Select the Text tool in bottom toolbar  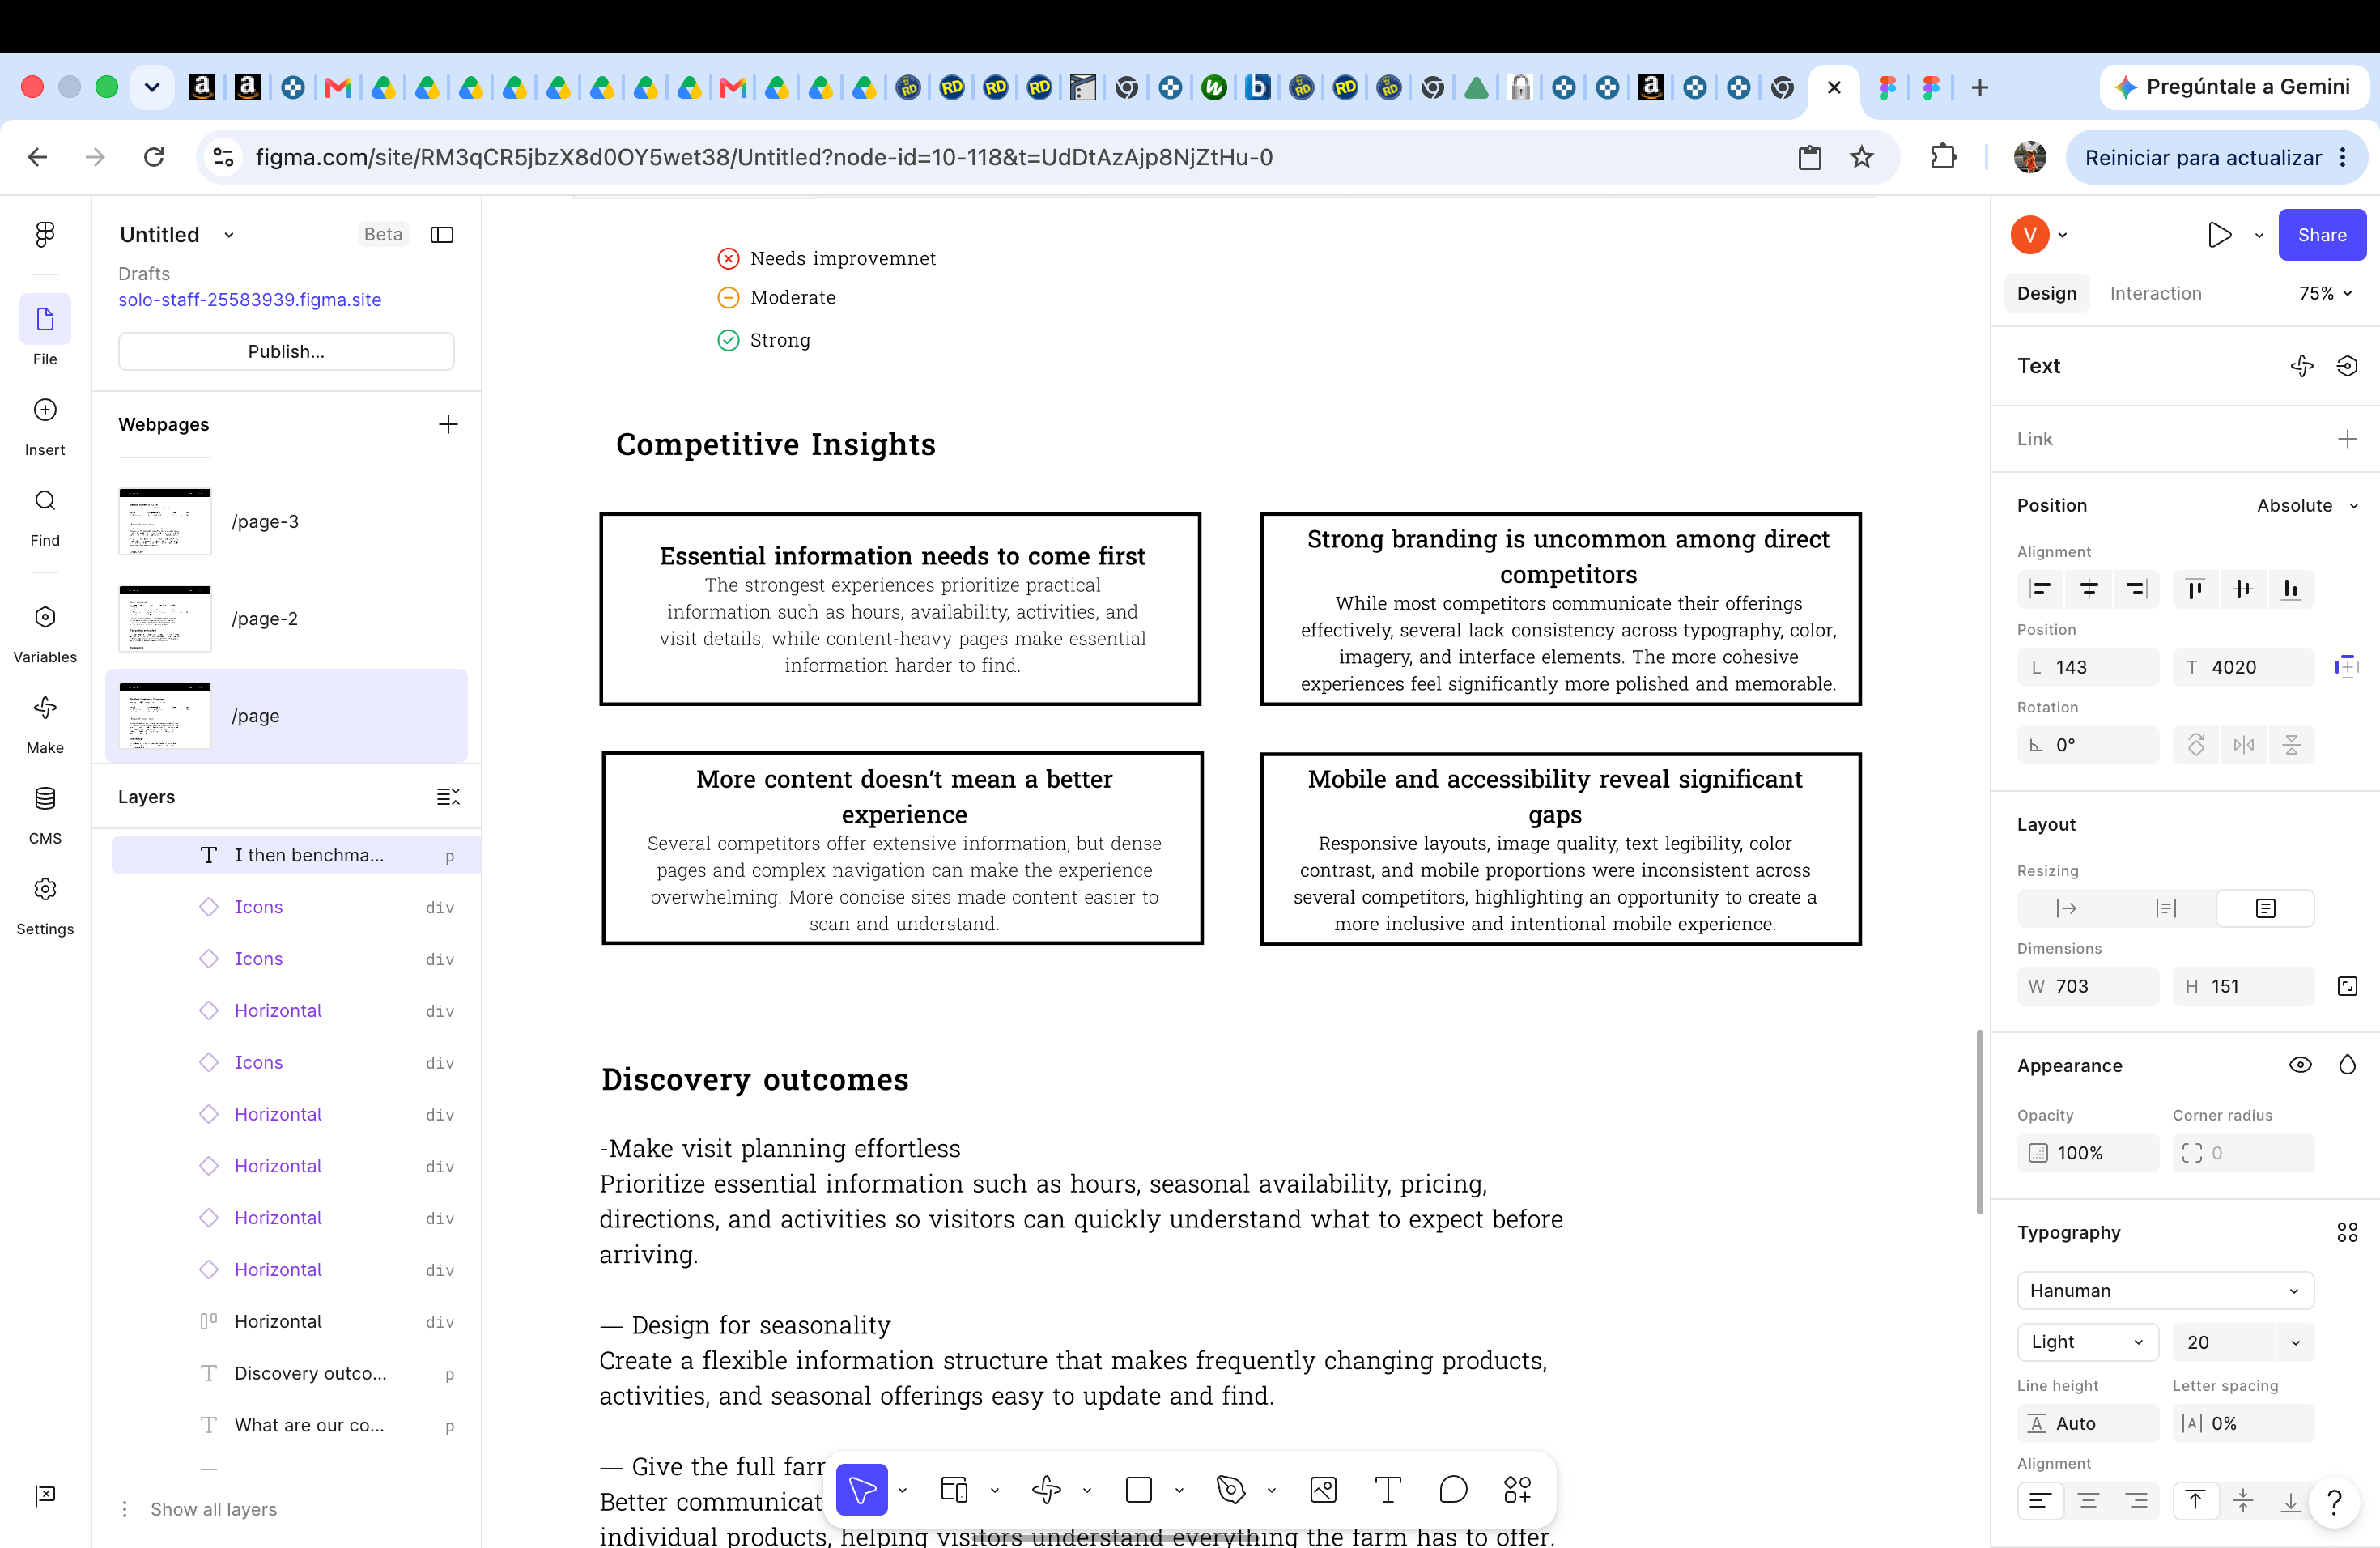coord(1387,1490)
